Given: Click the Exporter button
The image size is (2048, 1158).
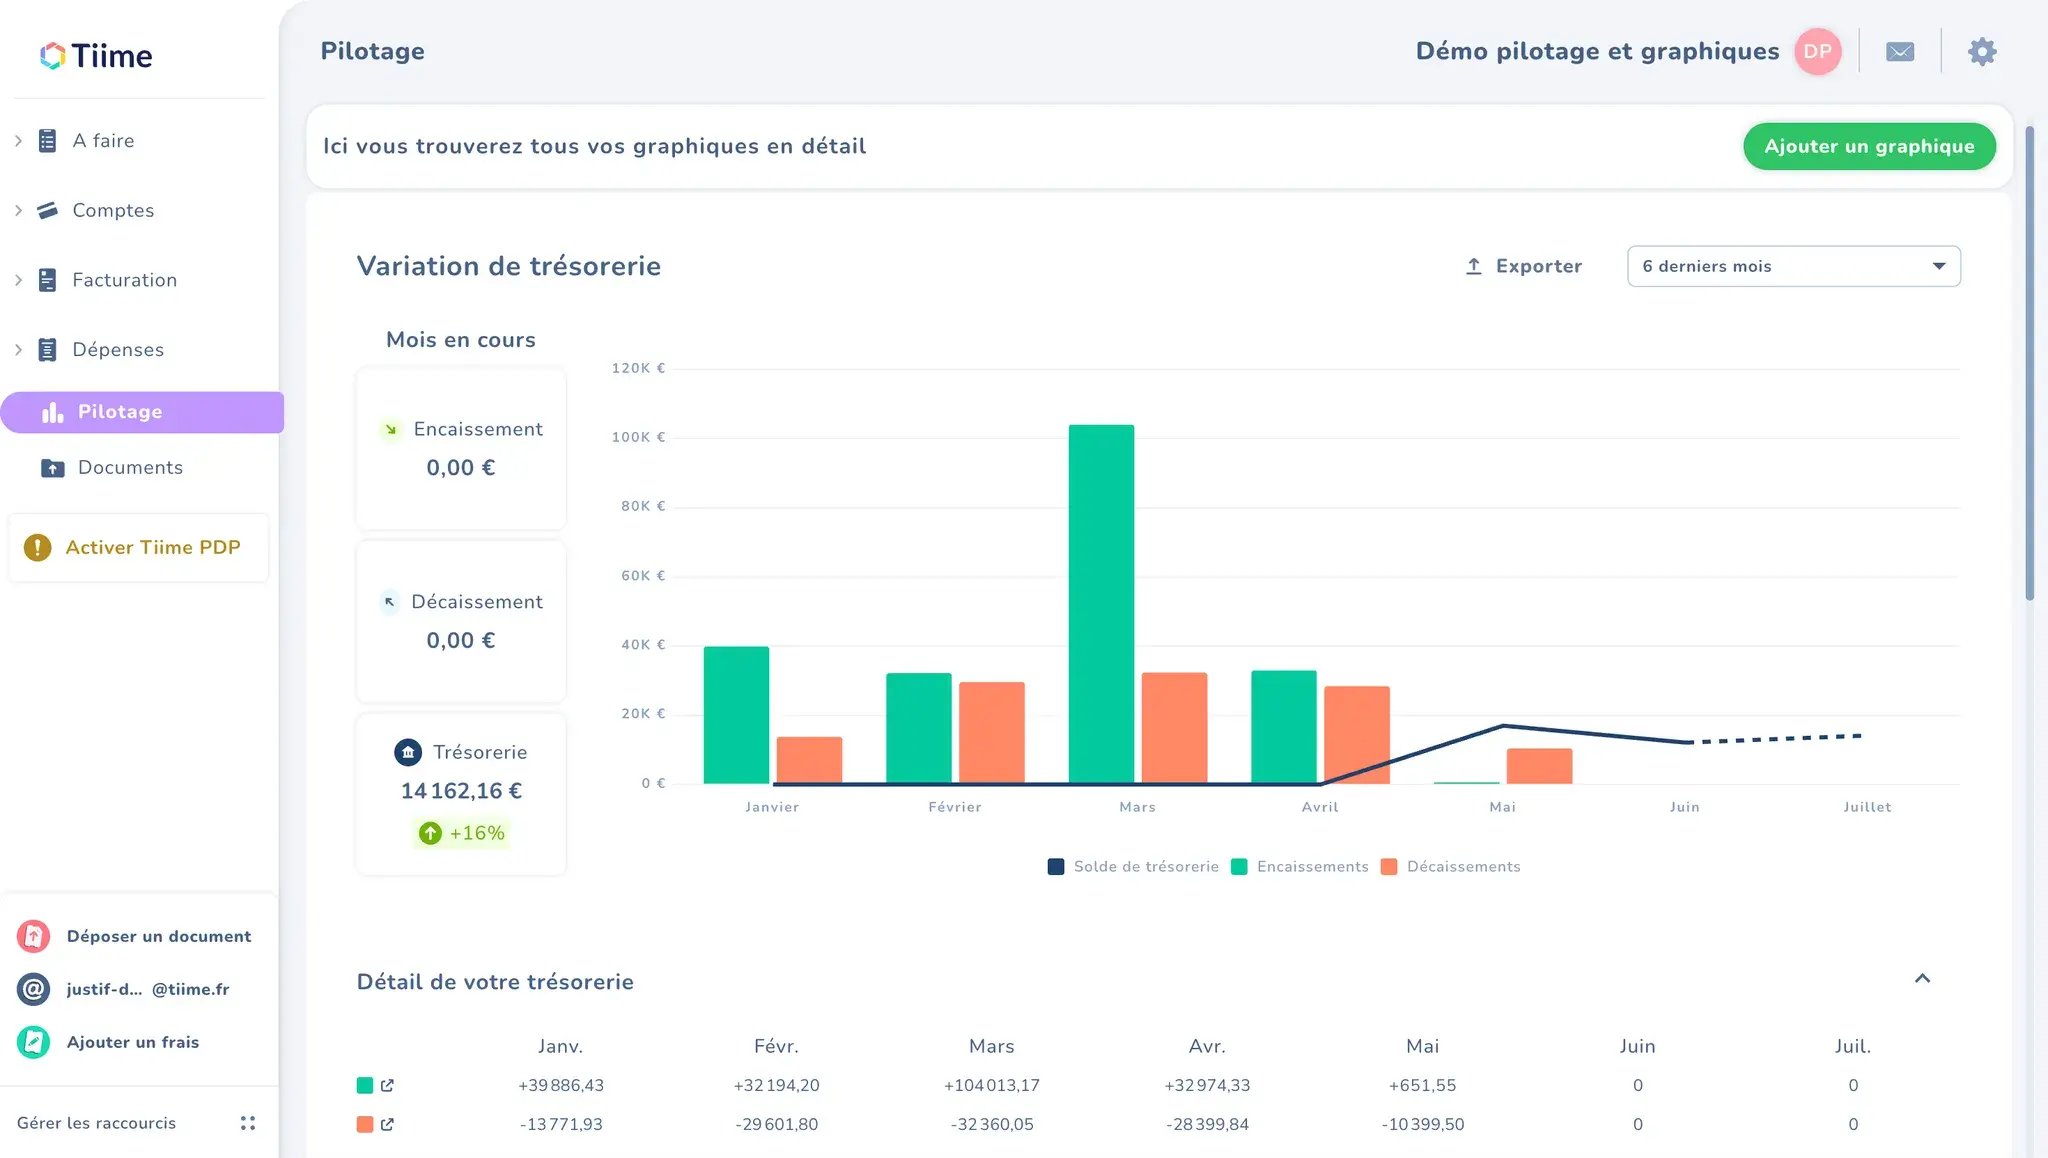Looking at the screenshot, I should point(1523,266).
